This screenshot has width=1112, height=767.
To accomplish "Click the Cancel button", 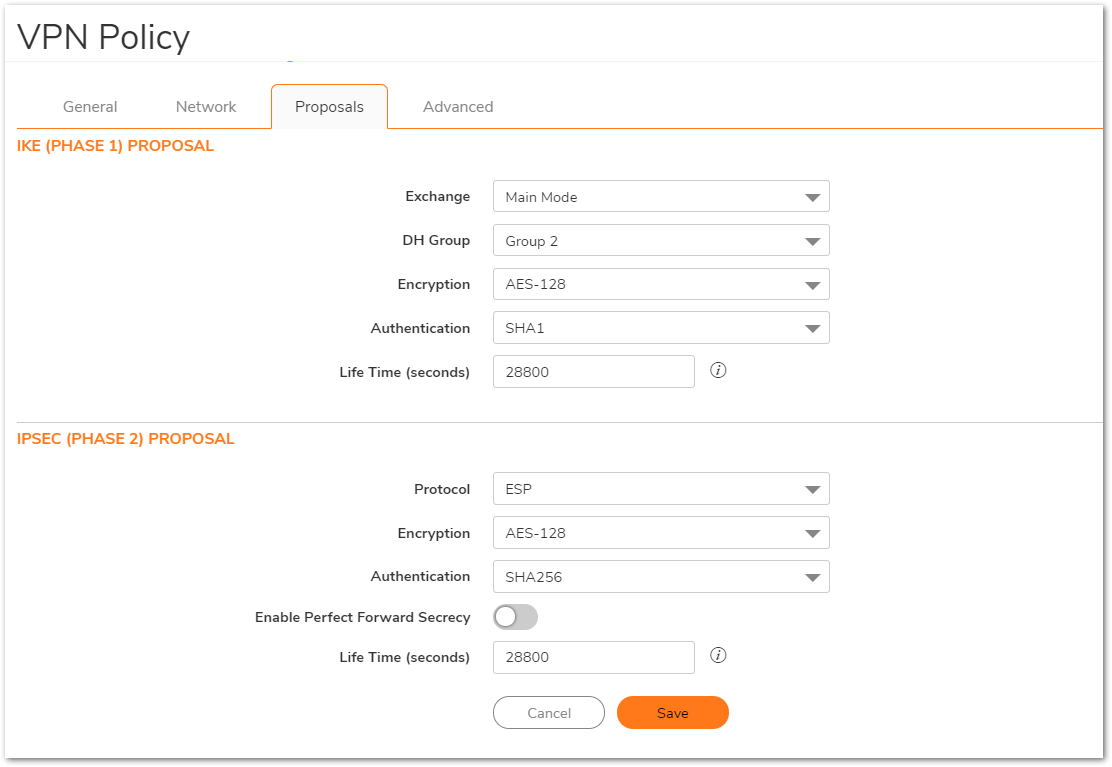I will pos(549,712).
